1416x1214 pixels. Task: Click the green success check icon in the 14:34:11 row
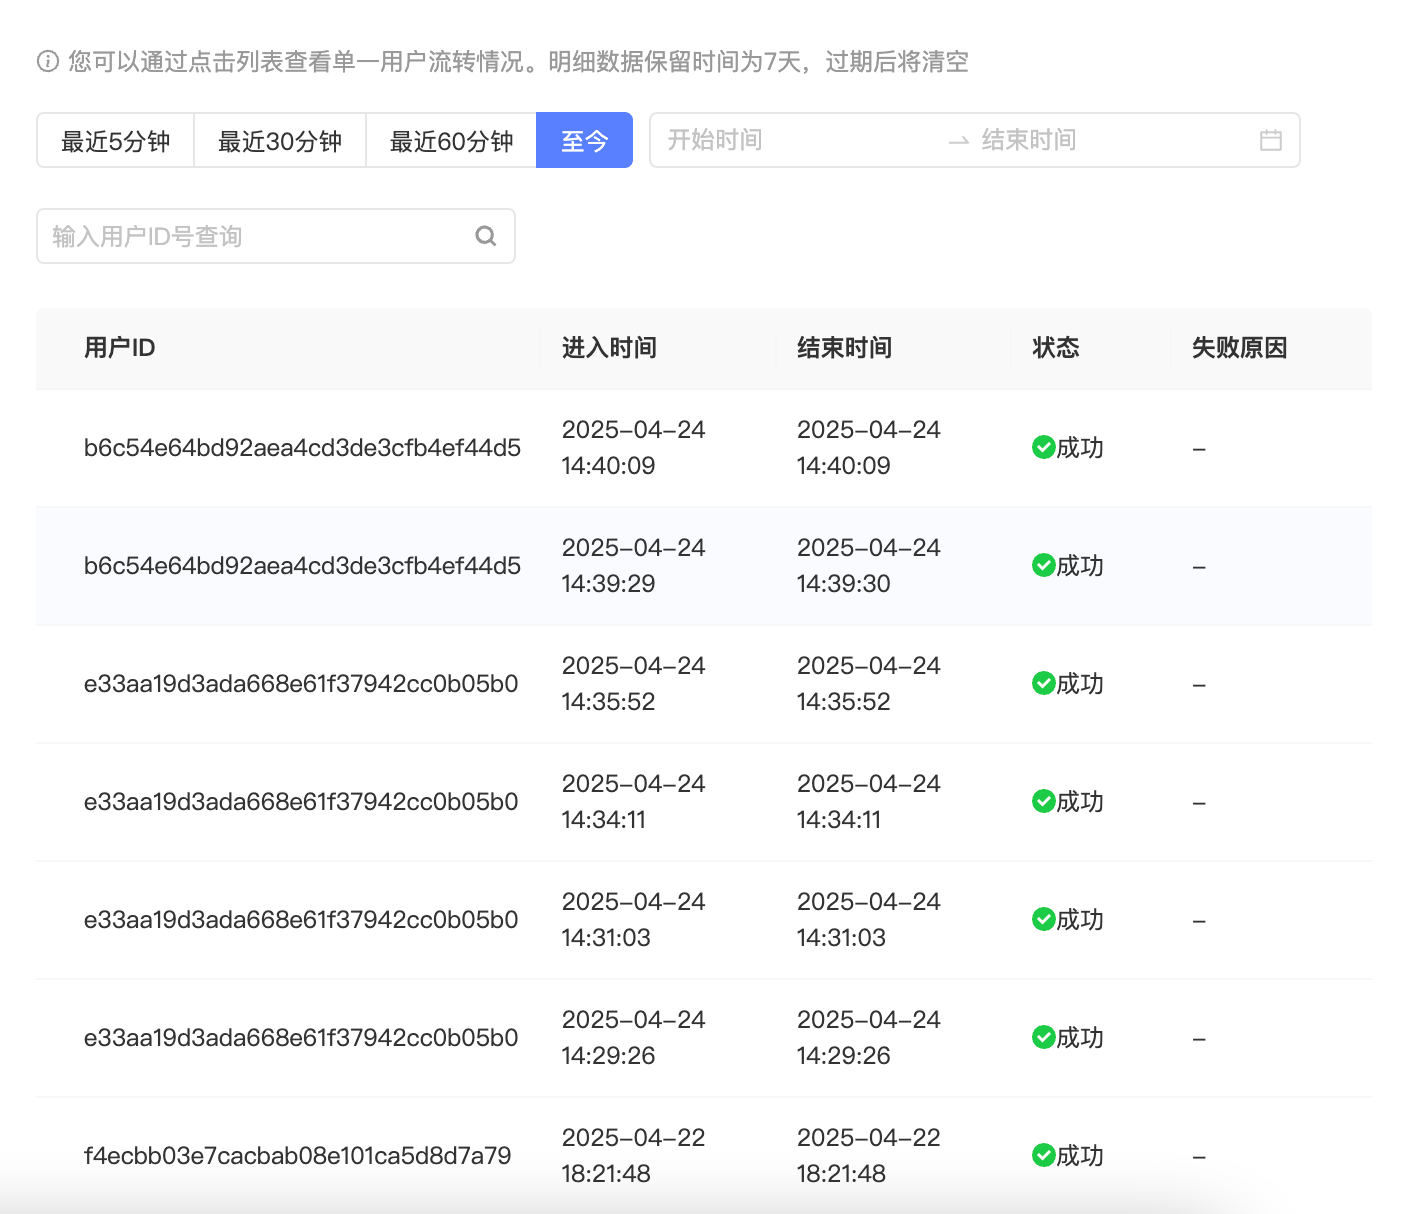coord(1044,801)
